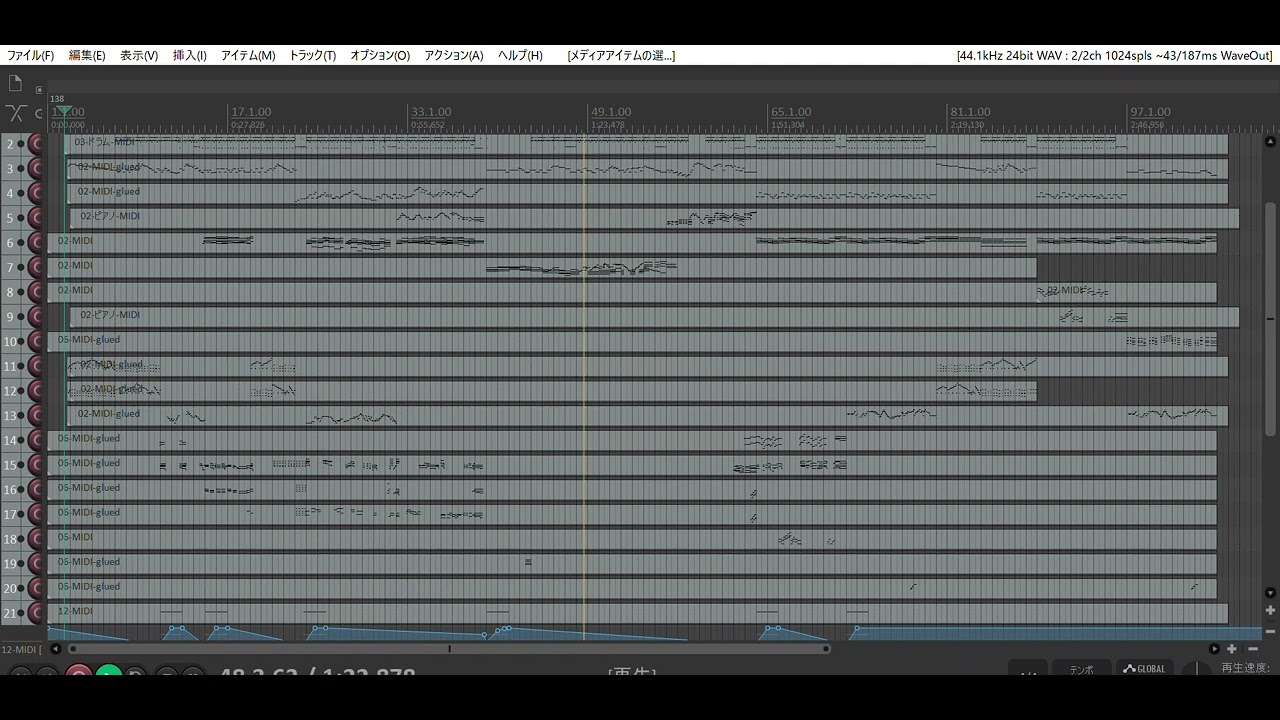1280x720 pixels.
Task: Open the 表示(V) menu
Action: [x=139, y=56]
